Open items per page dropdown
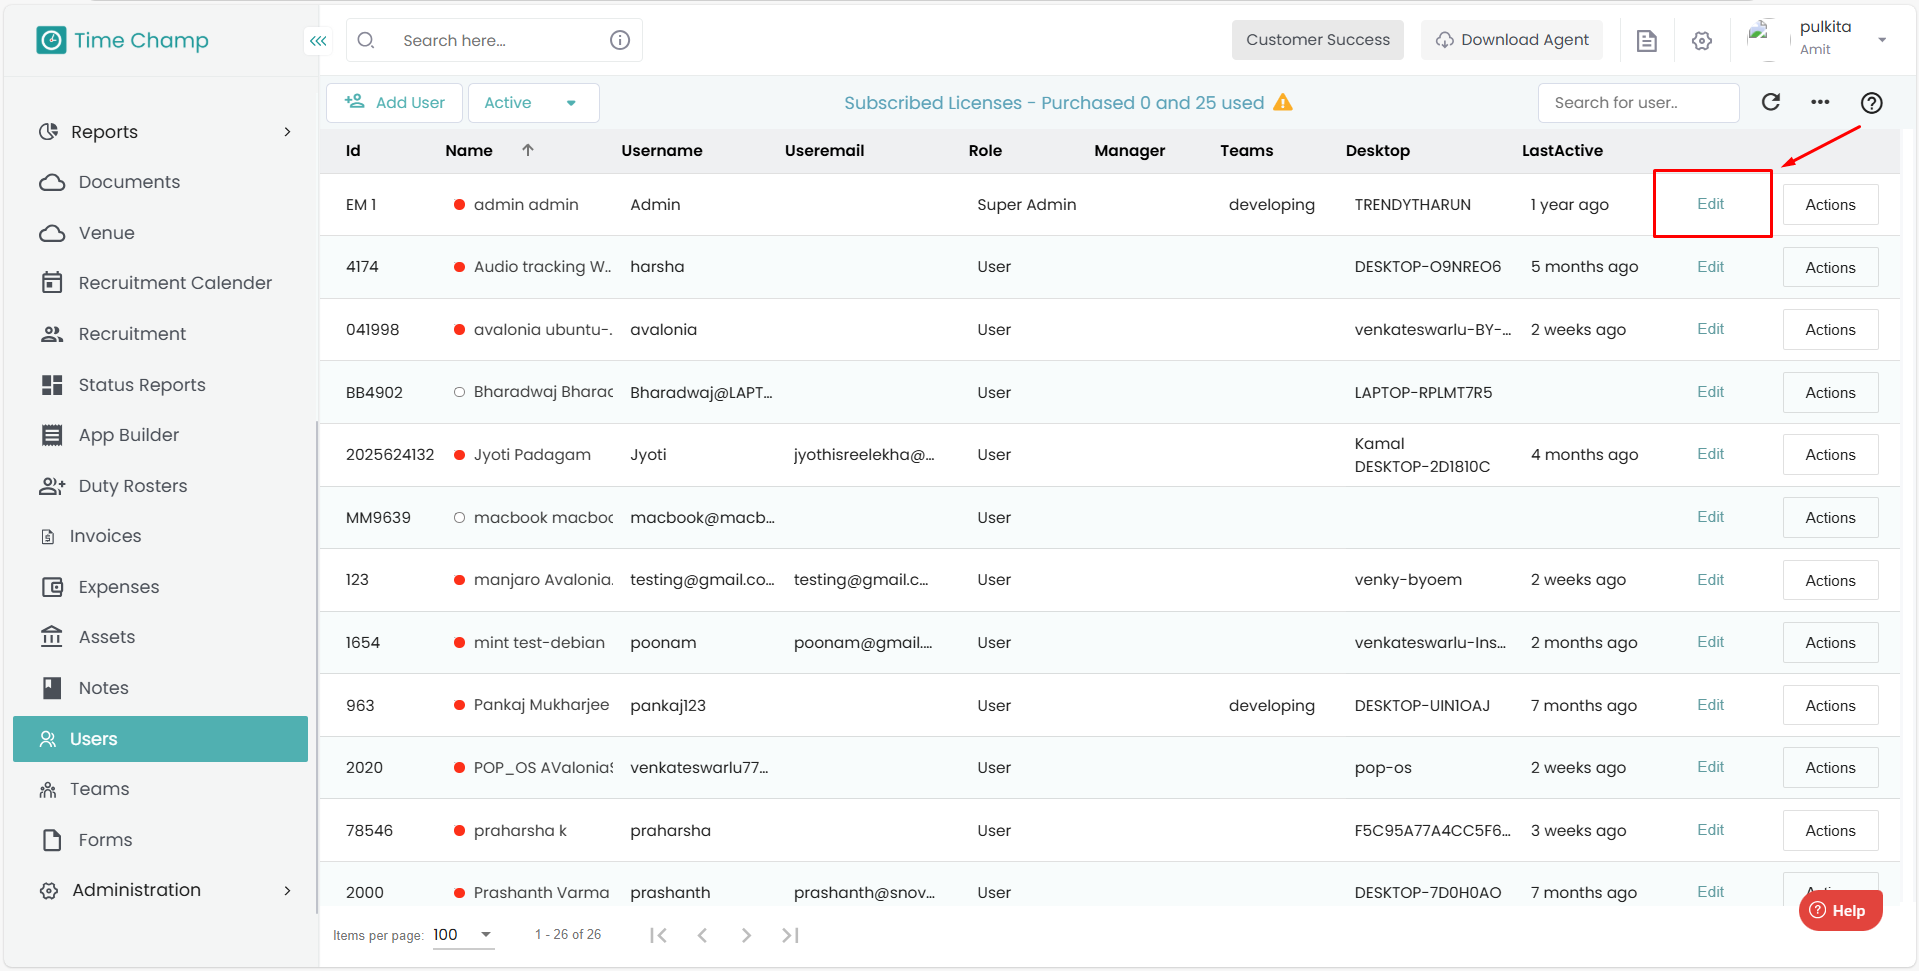 pos(464,935)
